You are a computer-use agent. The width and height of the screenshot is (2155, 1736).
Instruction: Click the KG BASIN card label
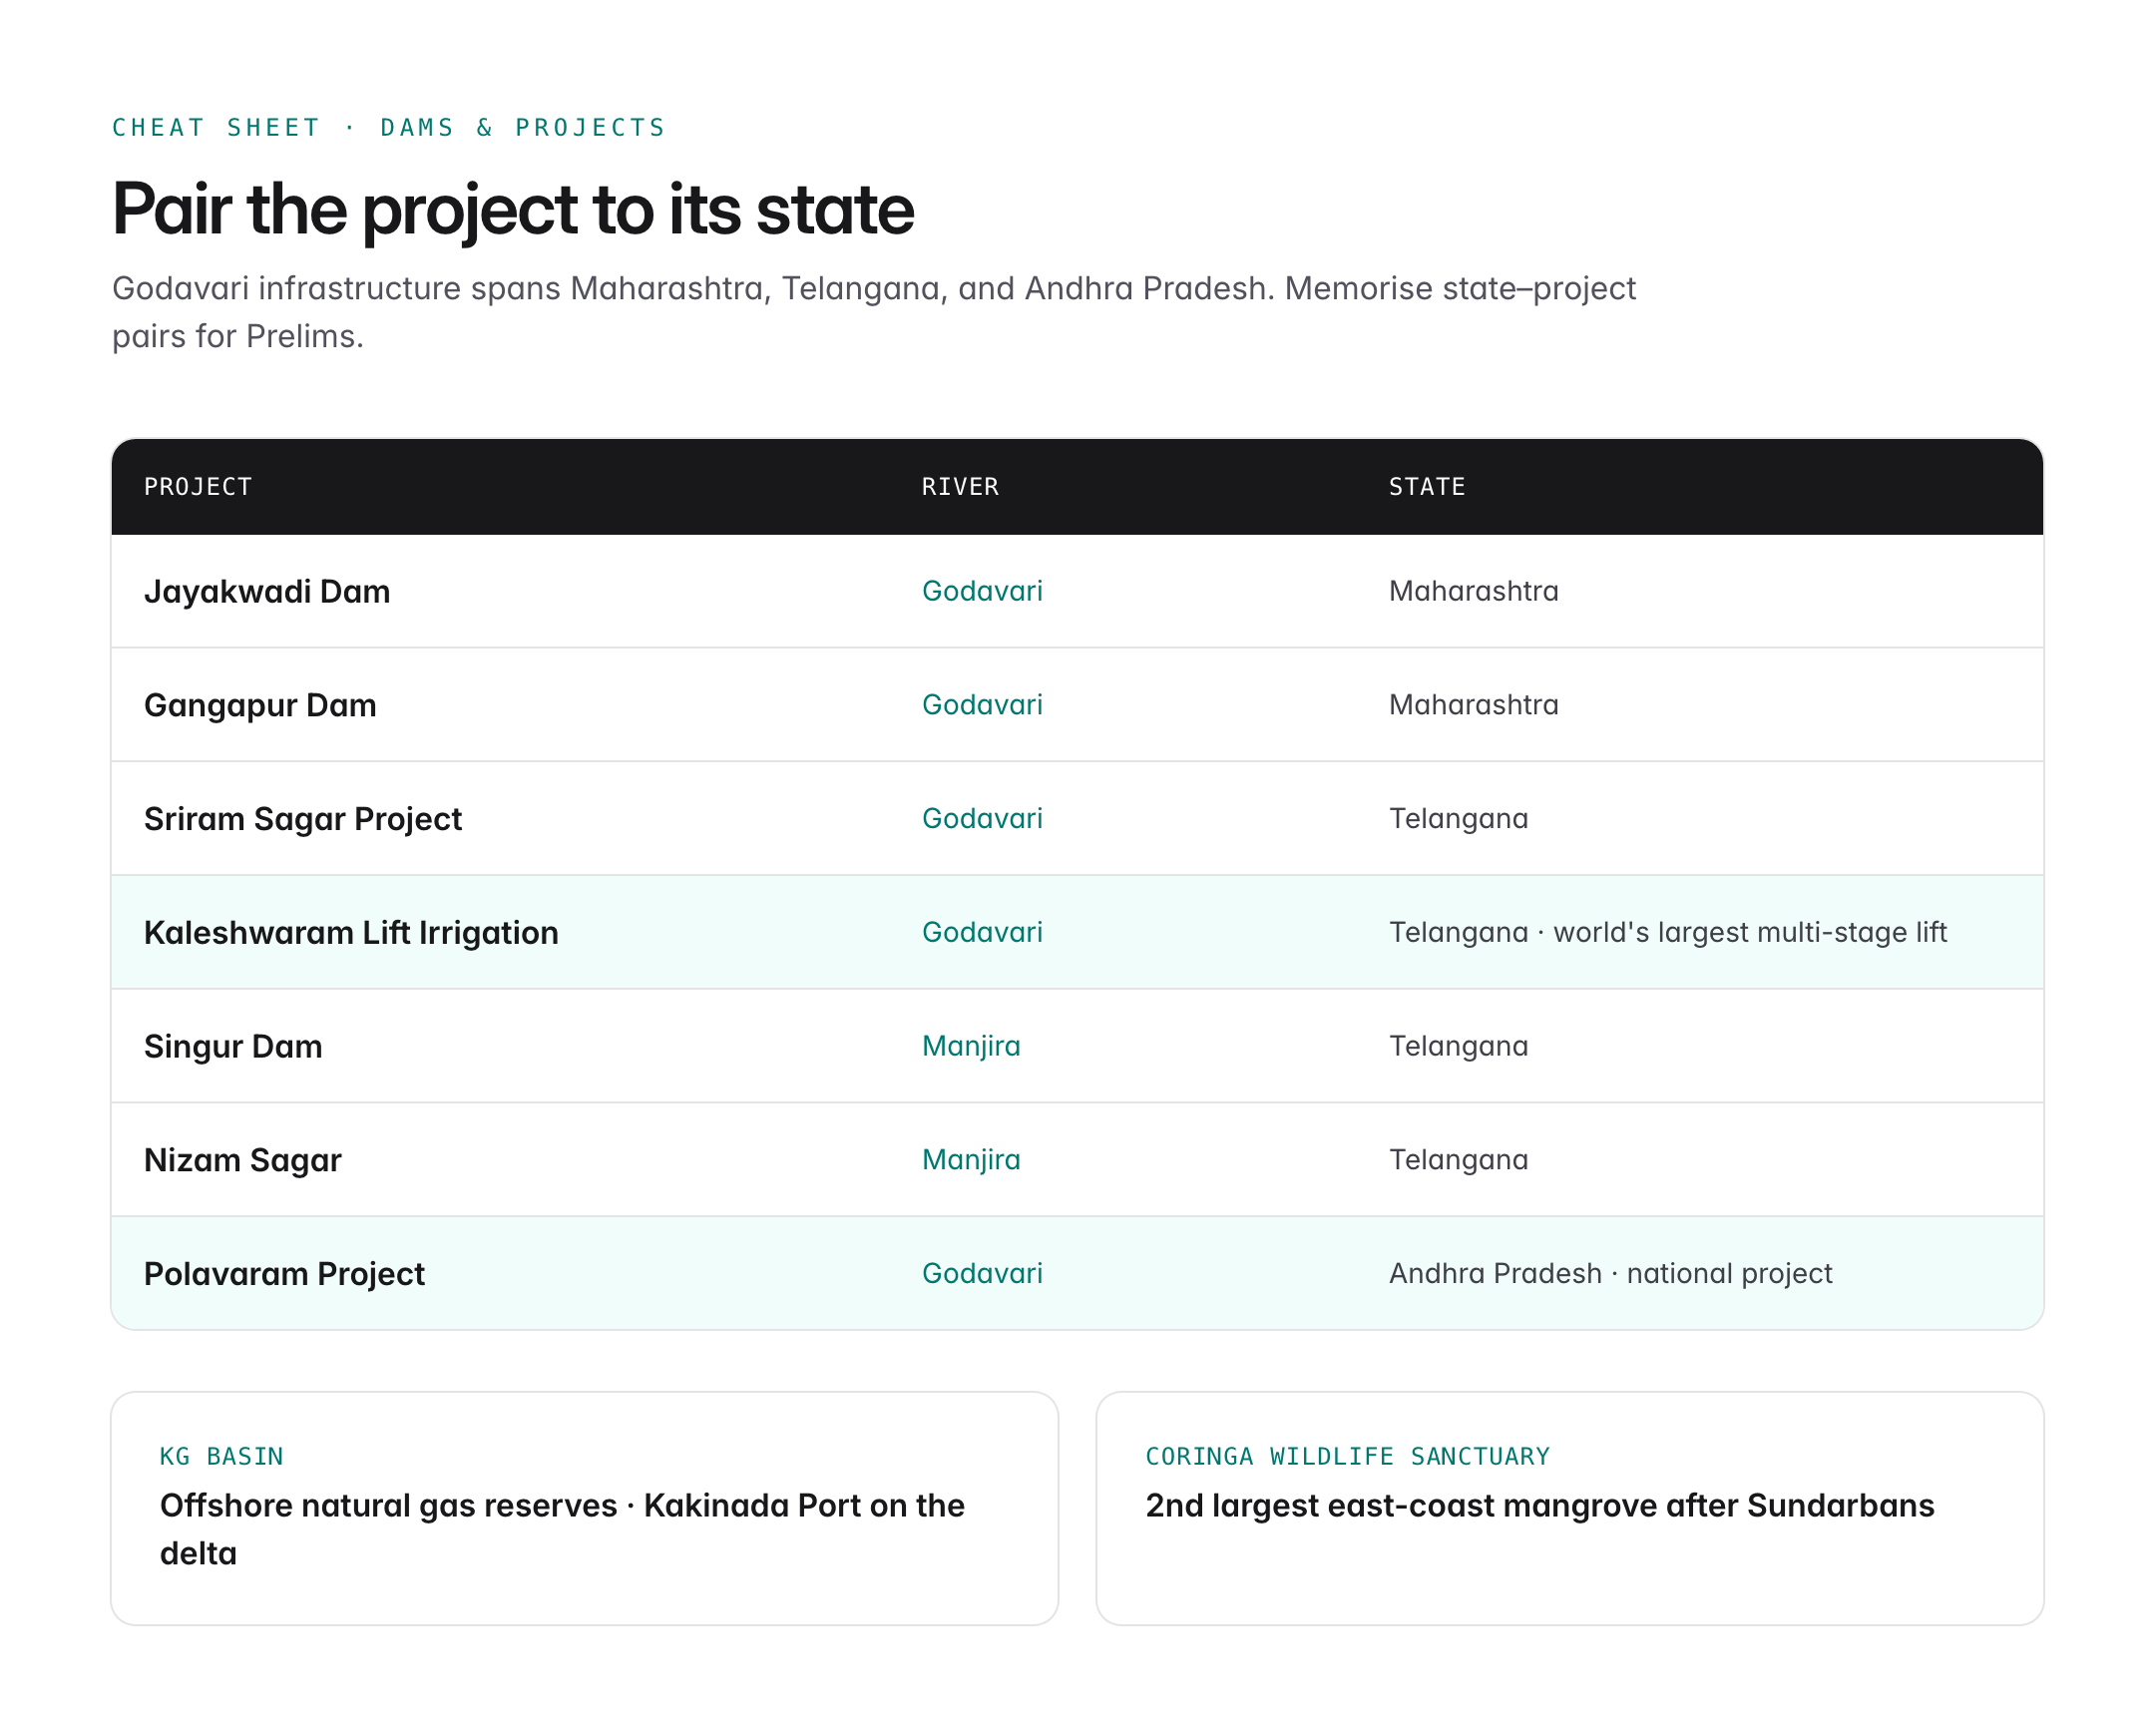point(221,1457)
